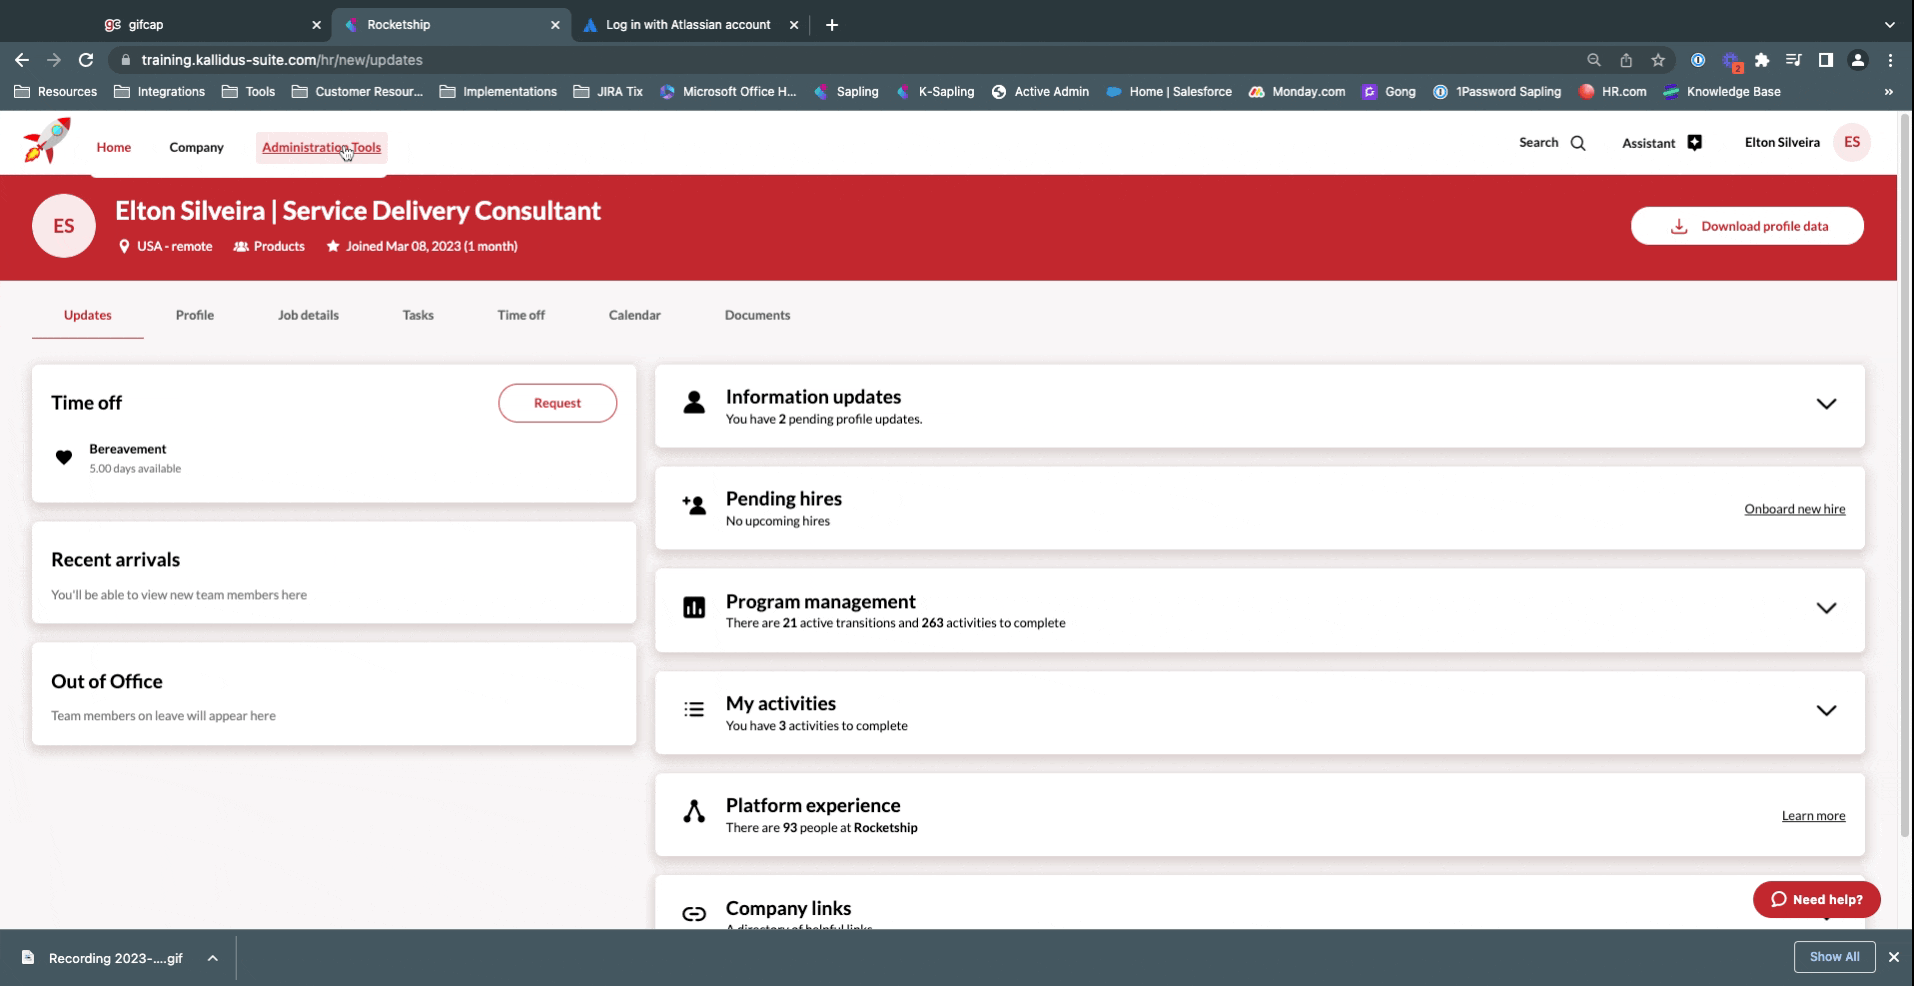Switch to the Time off tab
1914x986 pixels.
click(520, 314)
